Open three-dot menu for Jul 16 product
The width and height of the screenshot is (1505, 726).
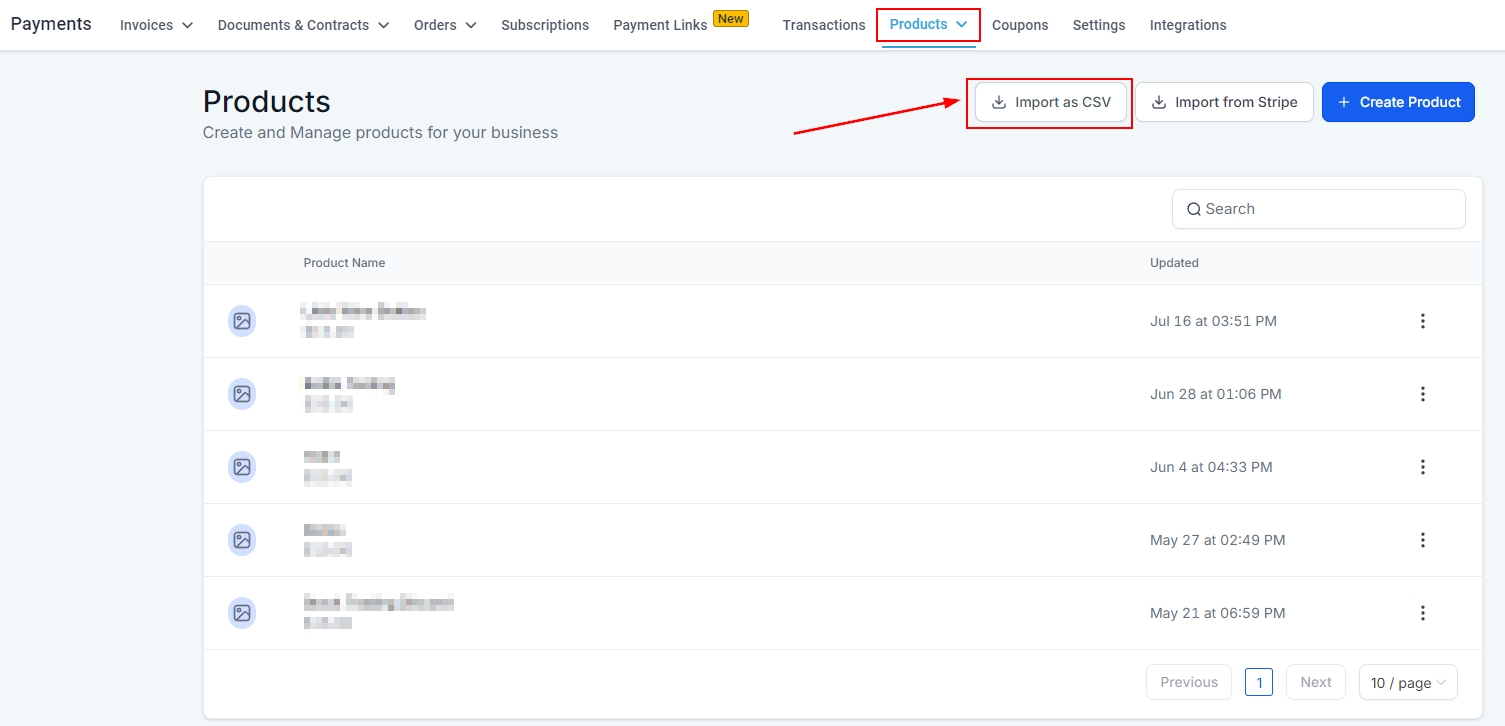click(x=1422, y=321)
